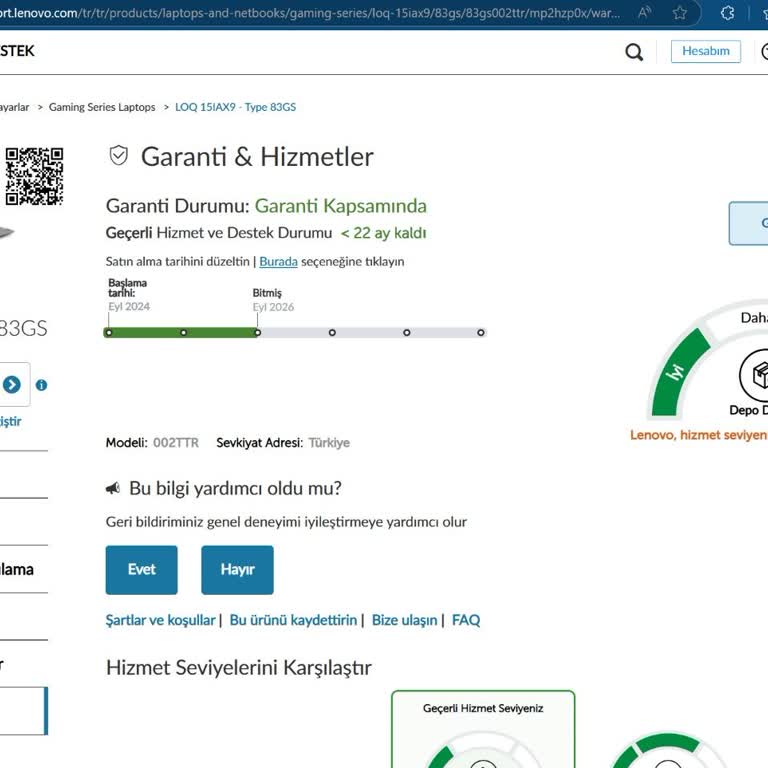Open Gaming Series Laptops breadcrumb
This screenshot has height=768, width=768.
(x=102, y=107)
